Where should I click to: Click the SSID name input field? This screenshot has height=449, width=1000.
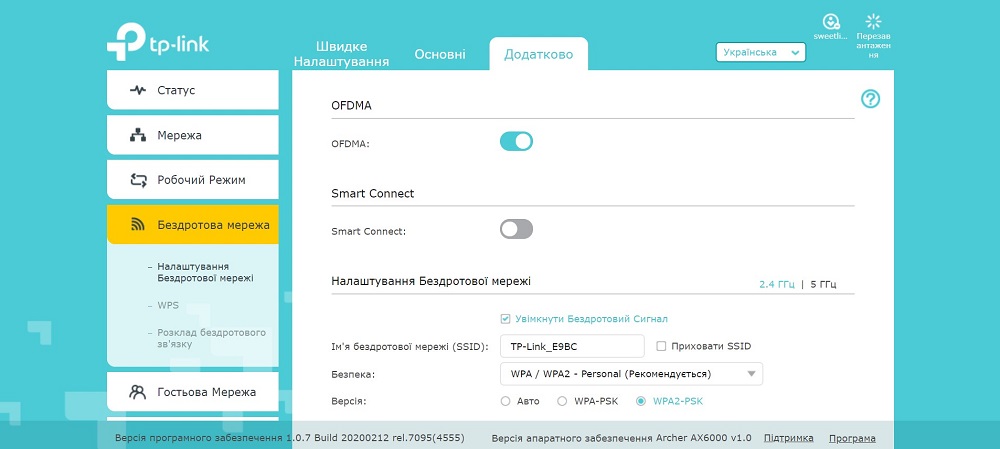[572, 346]
